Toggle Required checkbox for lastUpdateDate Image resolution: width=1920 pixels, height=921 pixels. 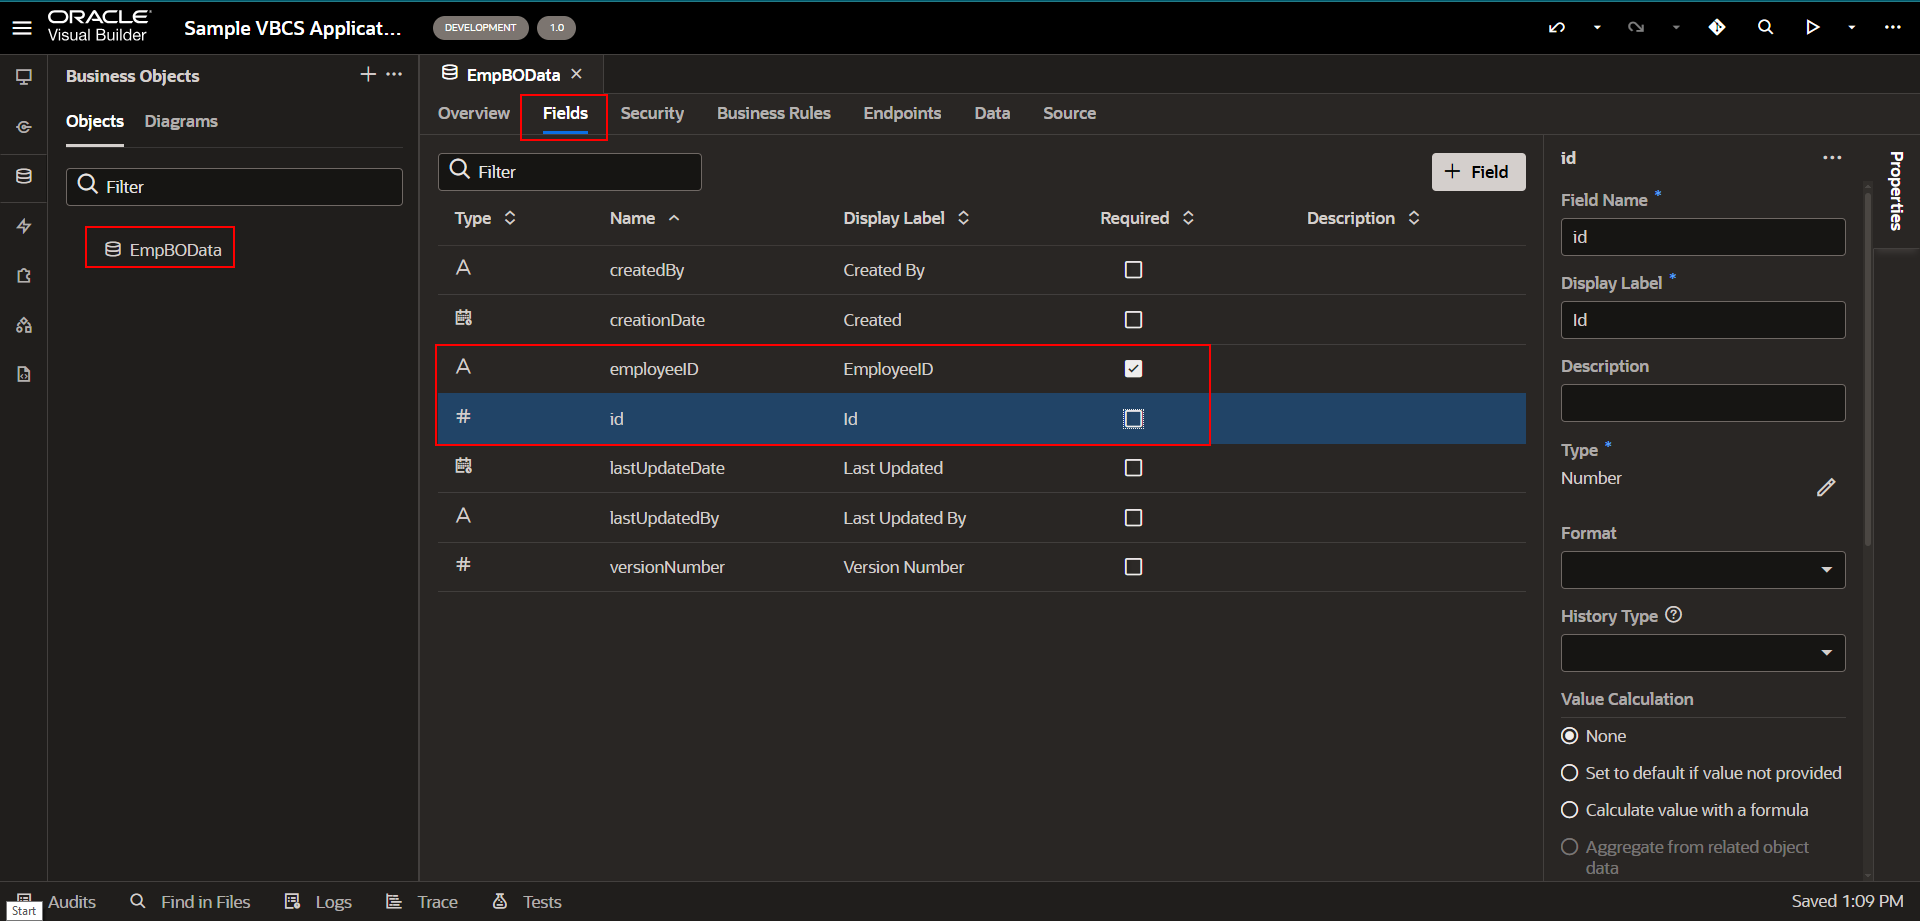[x=1133, y=468]
